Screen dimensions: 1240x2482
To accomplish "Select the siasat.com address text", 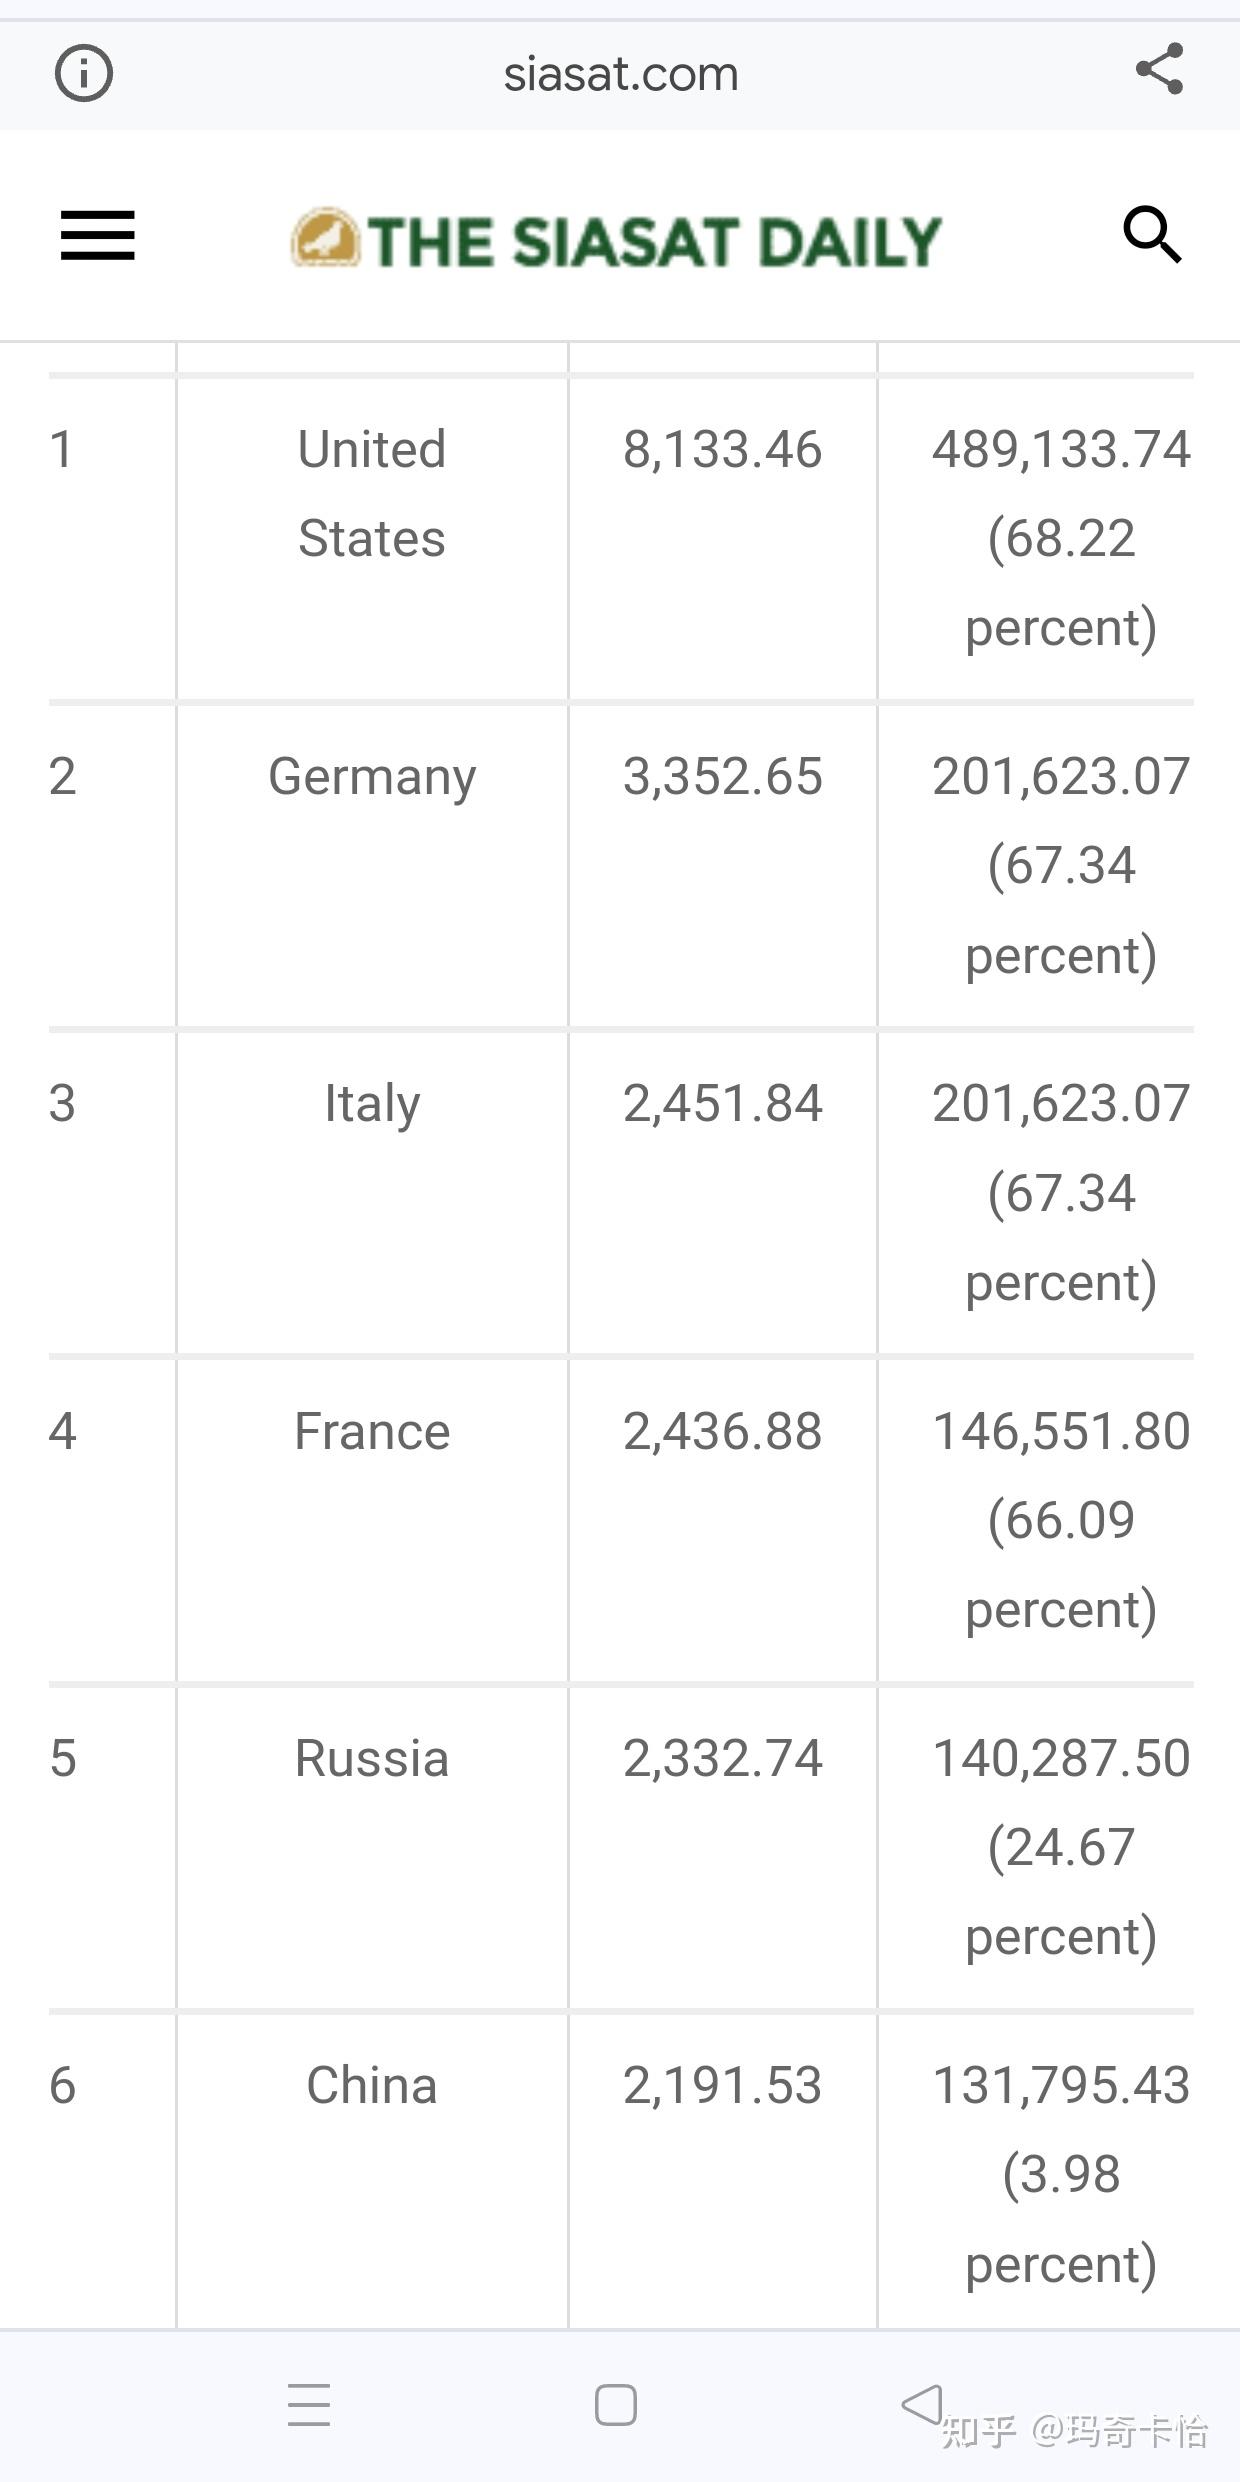I will 621,74.
